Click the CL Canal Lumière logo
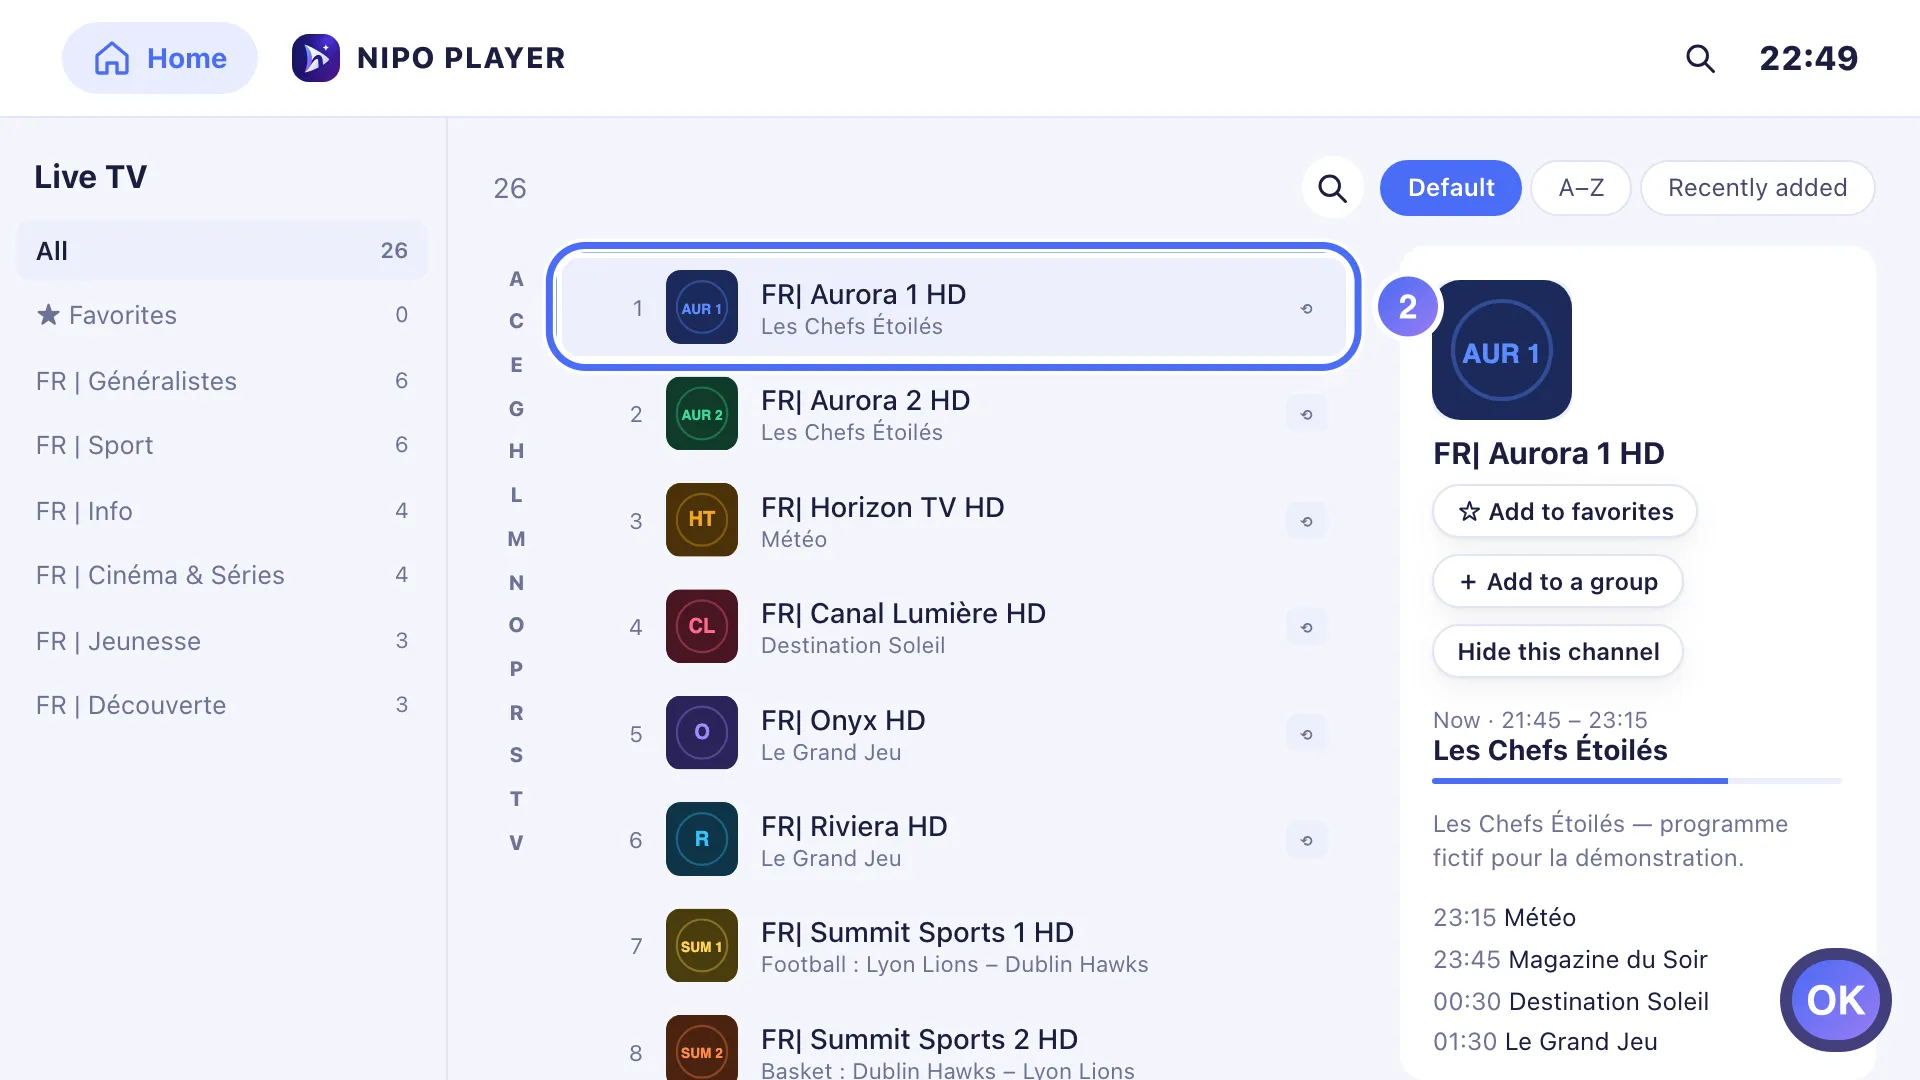This screenshot has width=1920, height=1080. (x=702, y=627)
